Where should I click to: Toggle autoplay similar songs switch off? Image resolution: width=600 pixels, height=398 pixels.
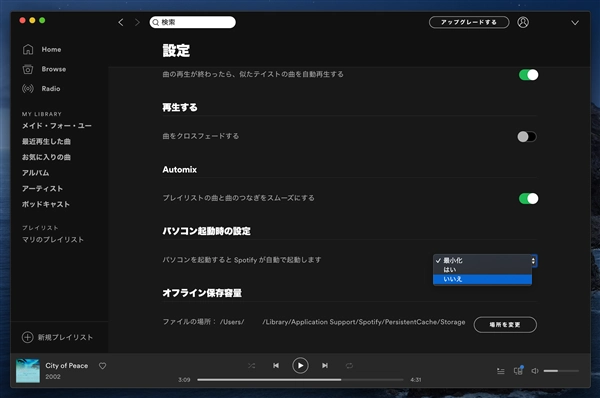point(528,75)
